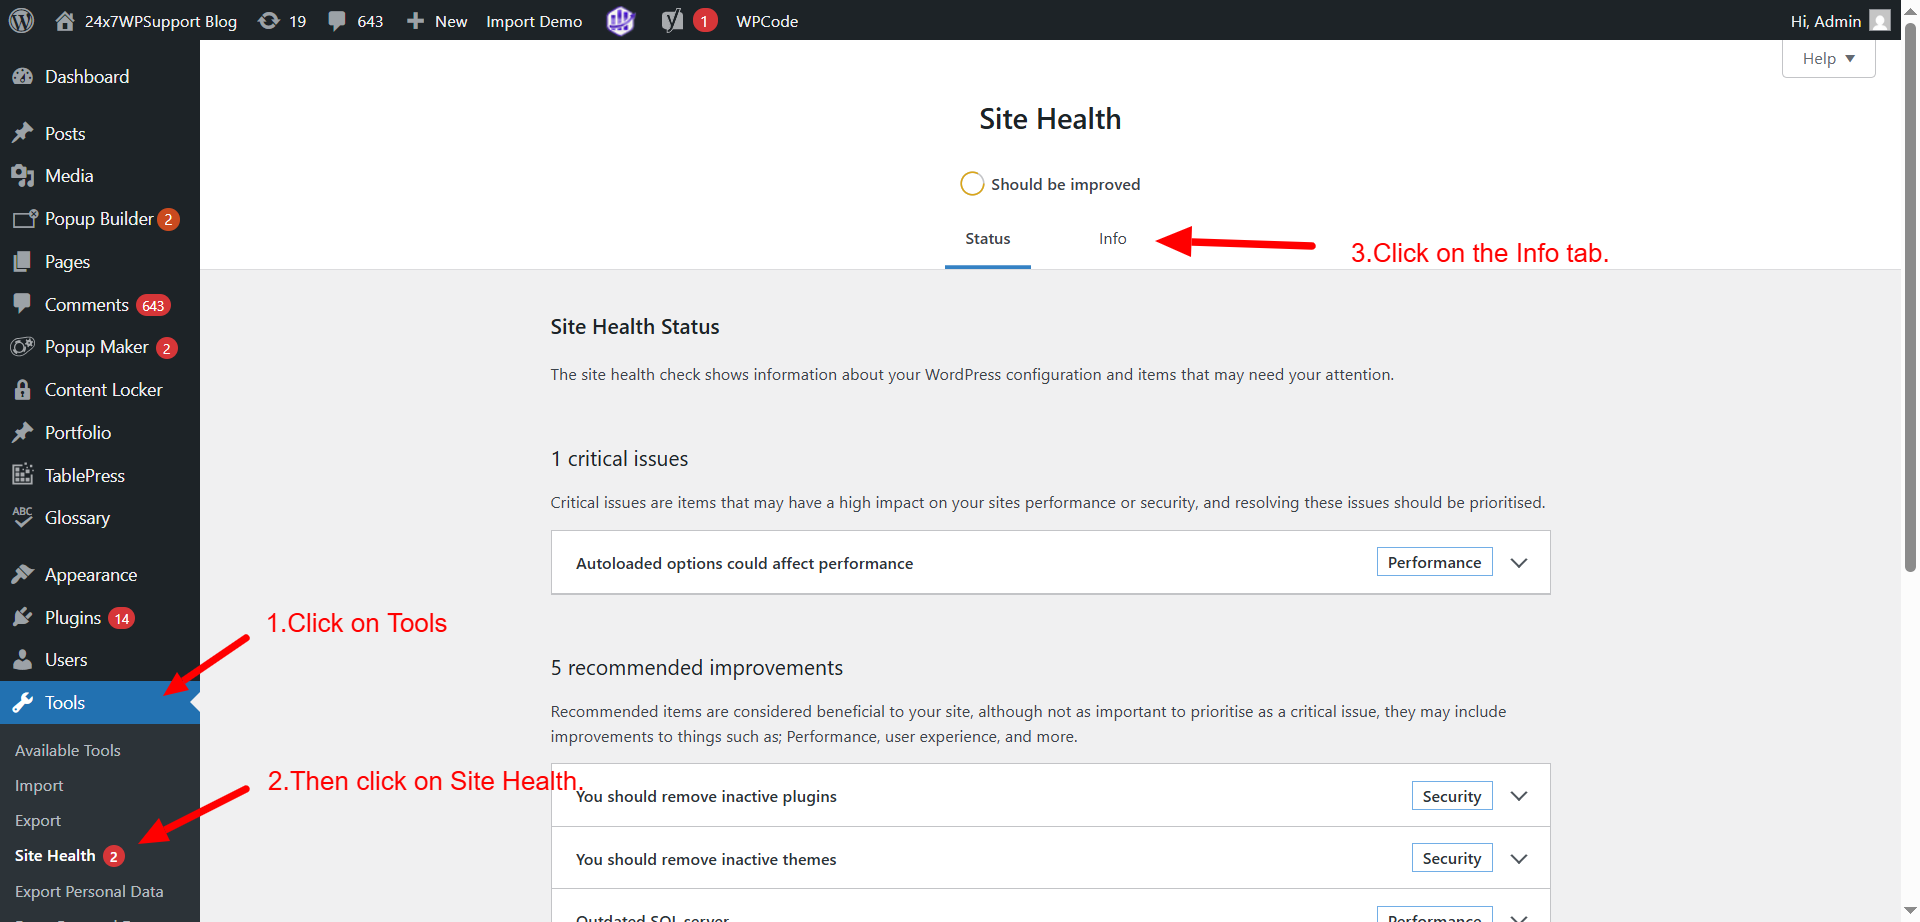This screenshot has height=922, width=1920.
Task: Click the Posts pin icon
Action: pos(23,133)
